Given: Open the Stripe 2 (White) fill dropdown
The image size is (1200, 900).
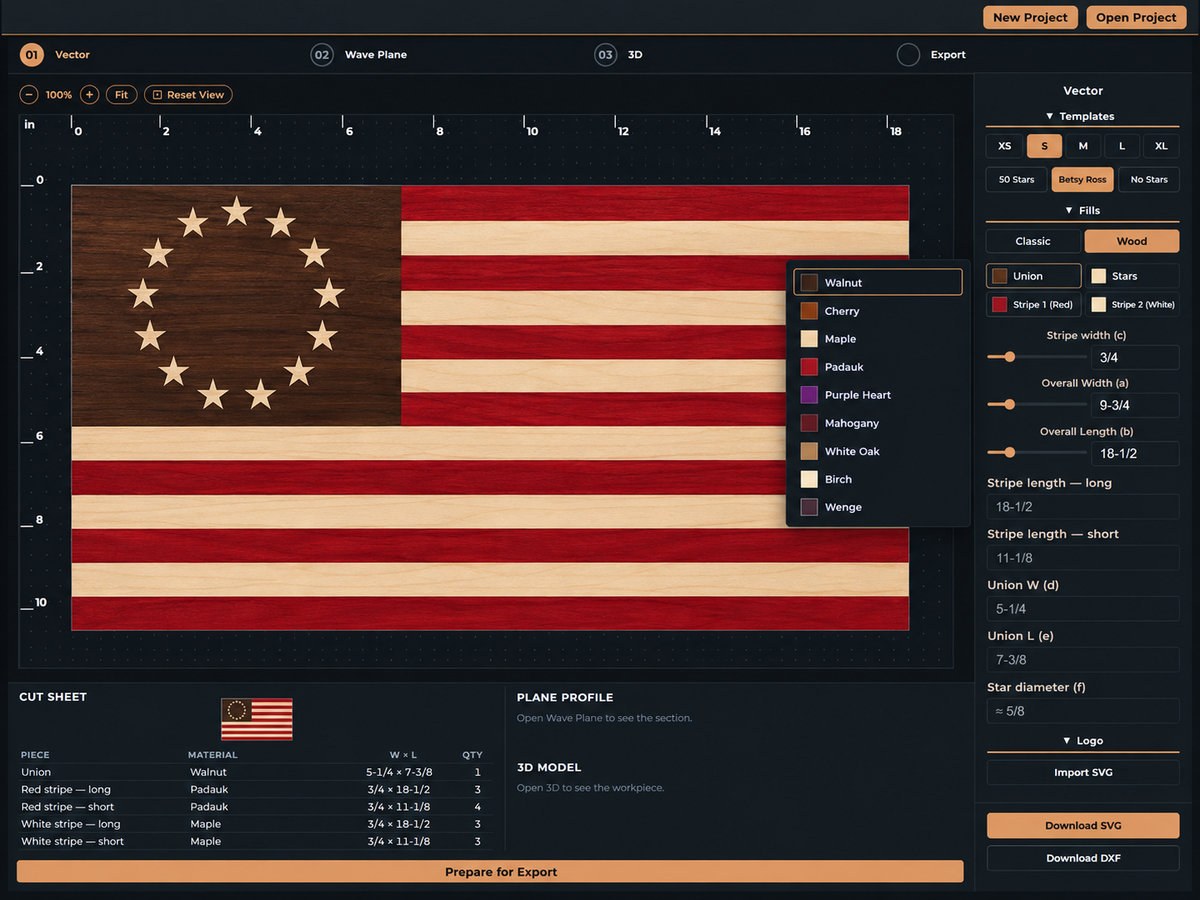Looking at the screenshot, I should (1132, 305).
